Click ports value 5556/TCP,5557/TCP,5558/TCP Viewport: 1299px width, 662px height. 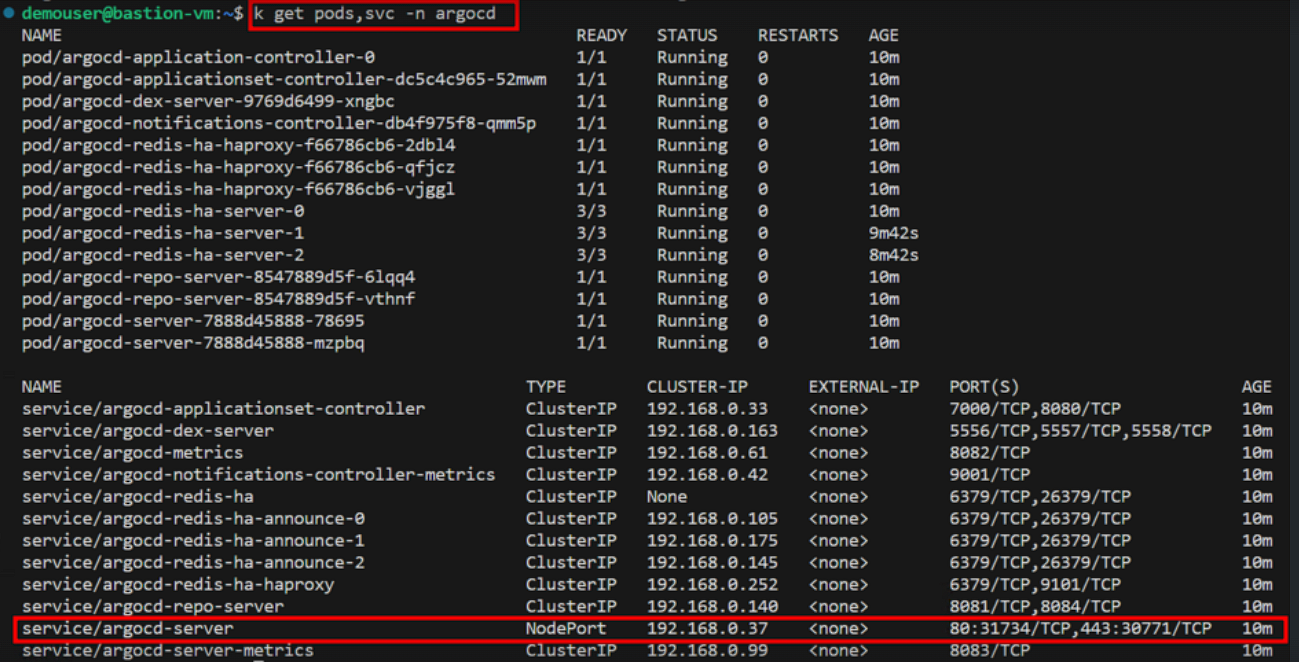click(1080, 430)
